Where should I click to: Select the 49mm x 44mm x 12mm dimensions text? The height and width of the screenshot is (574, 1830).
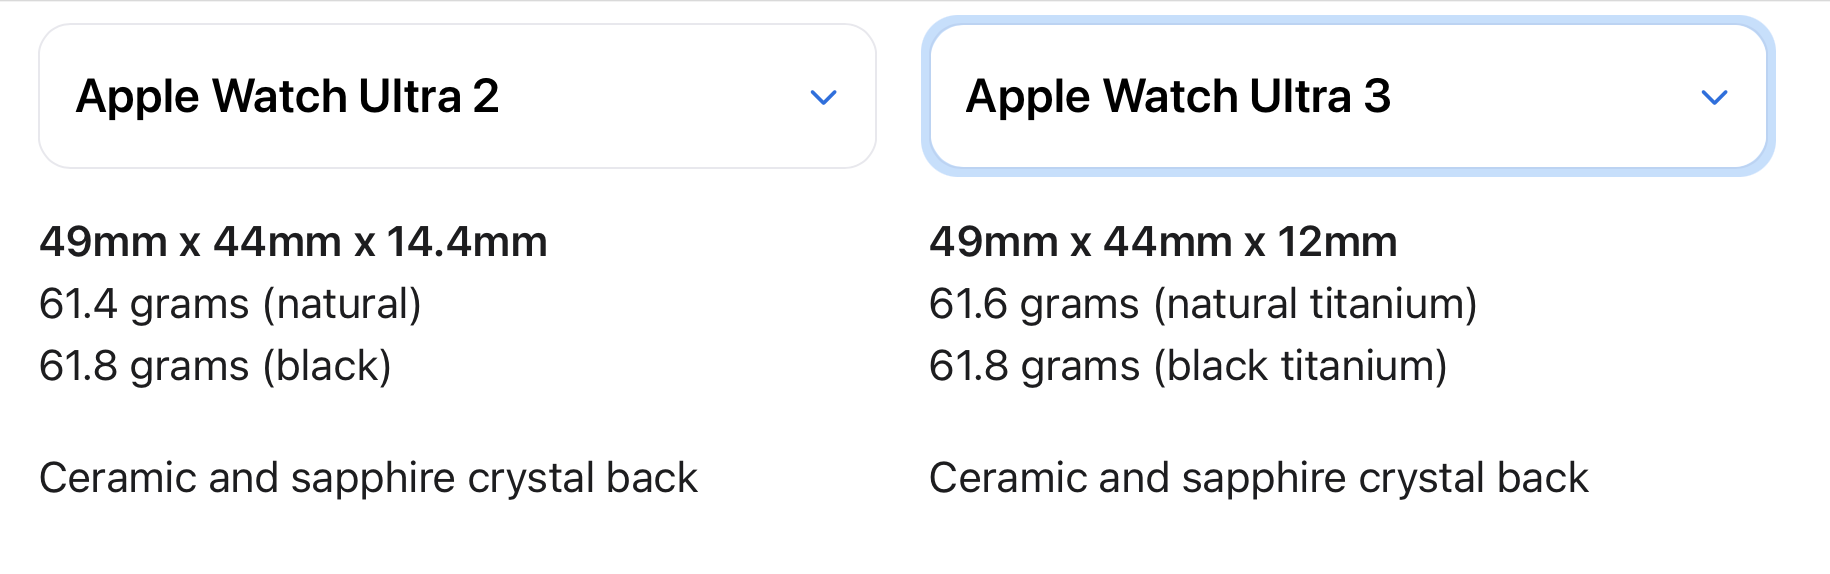coord(1162,242)
